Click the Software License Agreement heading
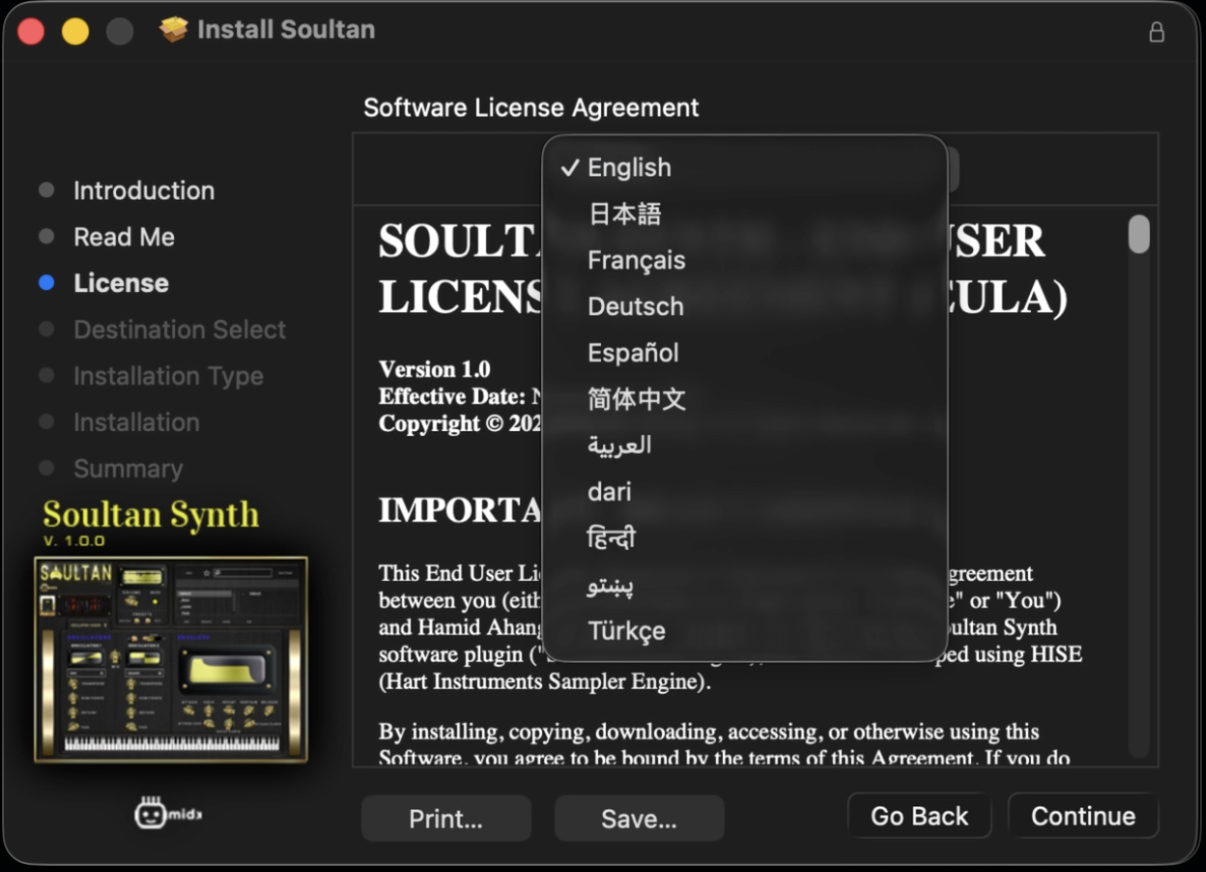 pos(531,107)
